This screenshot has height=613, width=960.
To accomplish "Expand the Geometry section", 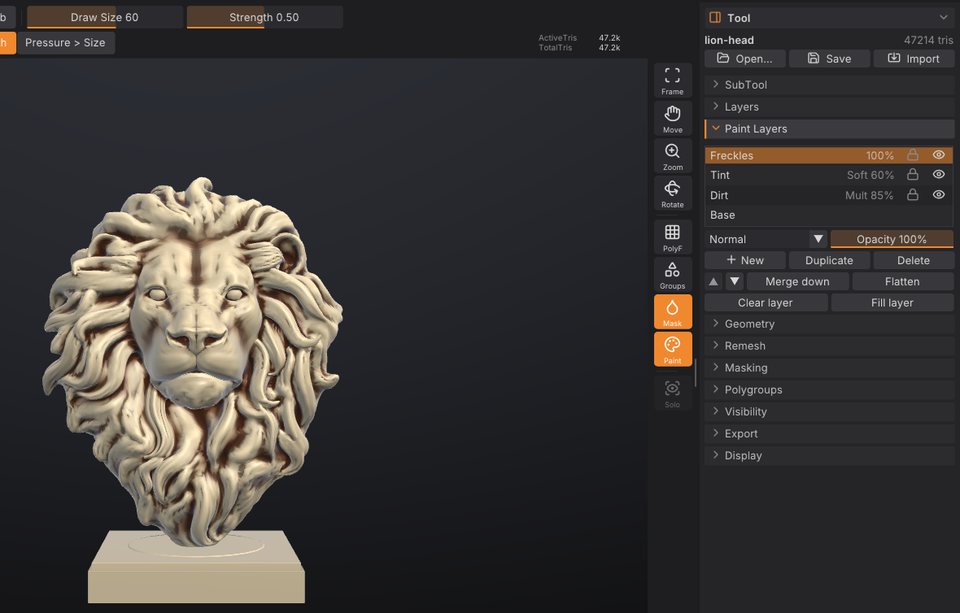I will coord(830,324).
